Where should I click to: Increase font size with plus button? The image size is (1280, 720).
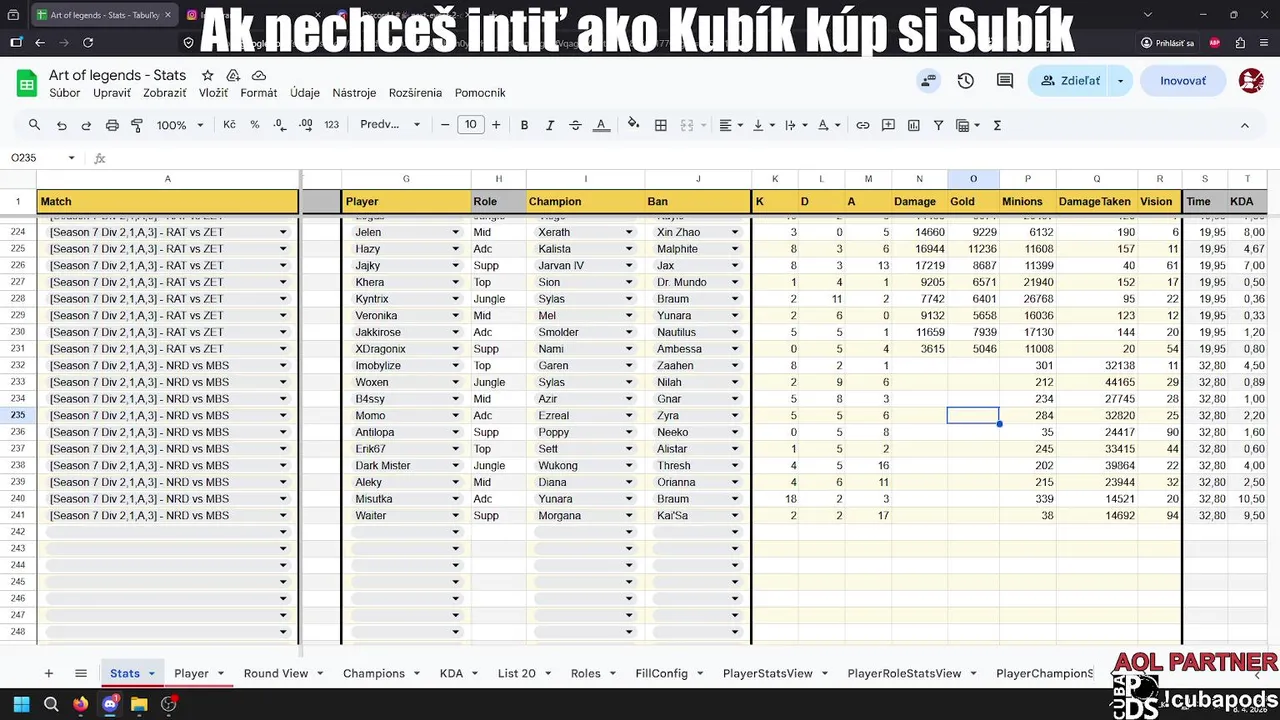[496, 125]
